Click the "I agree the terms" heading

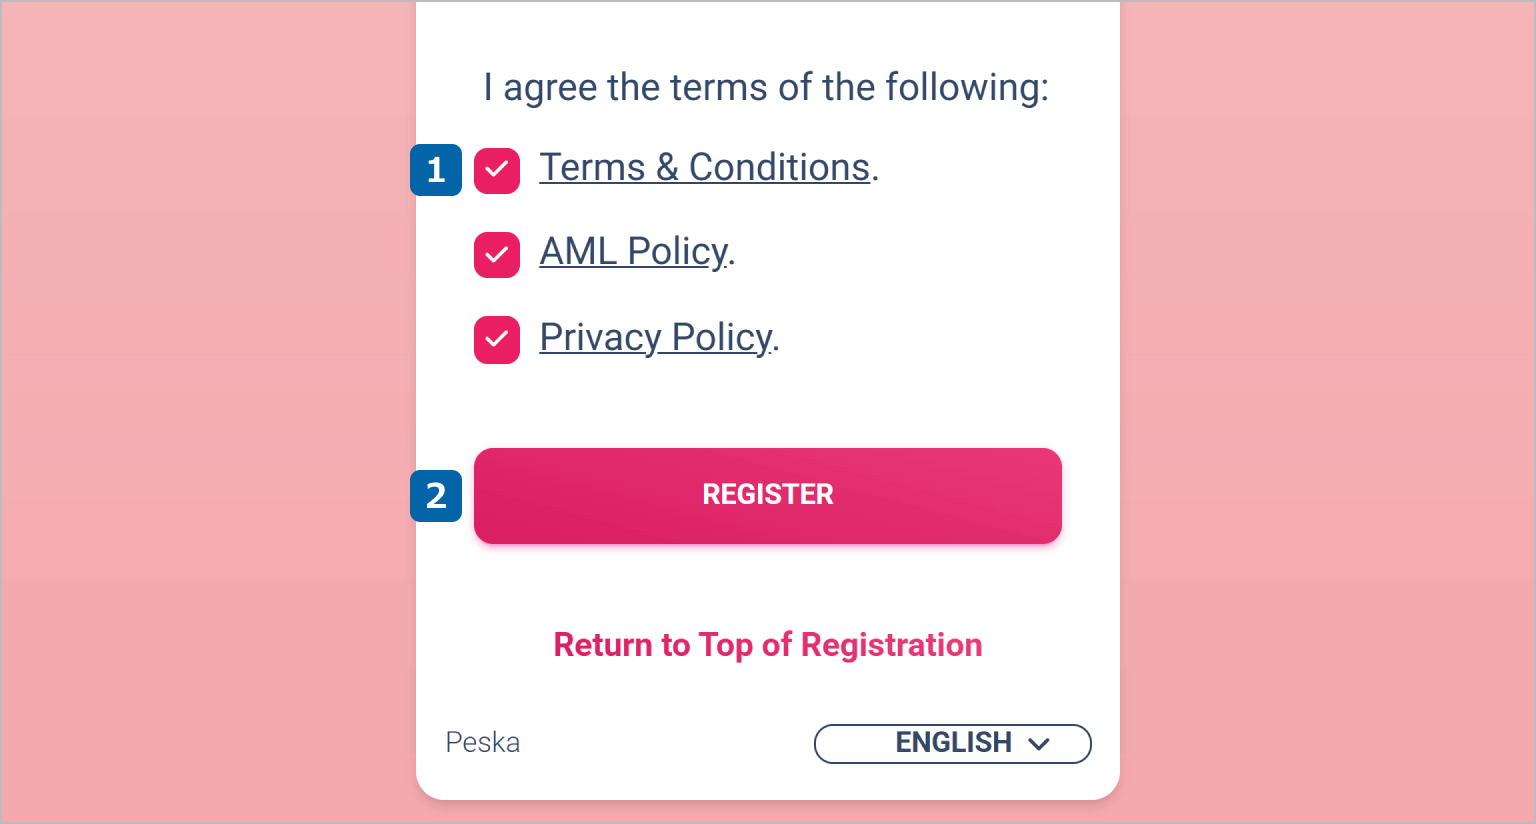coord(766,88)
